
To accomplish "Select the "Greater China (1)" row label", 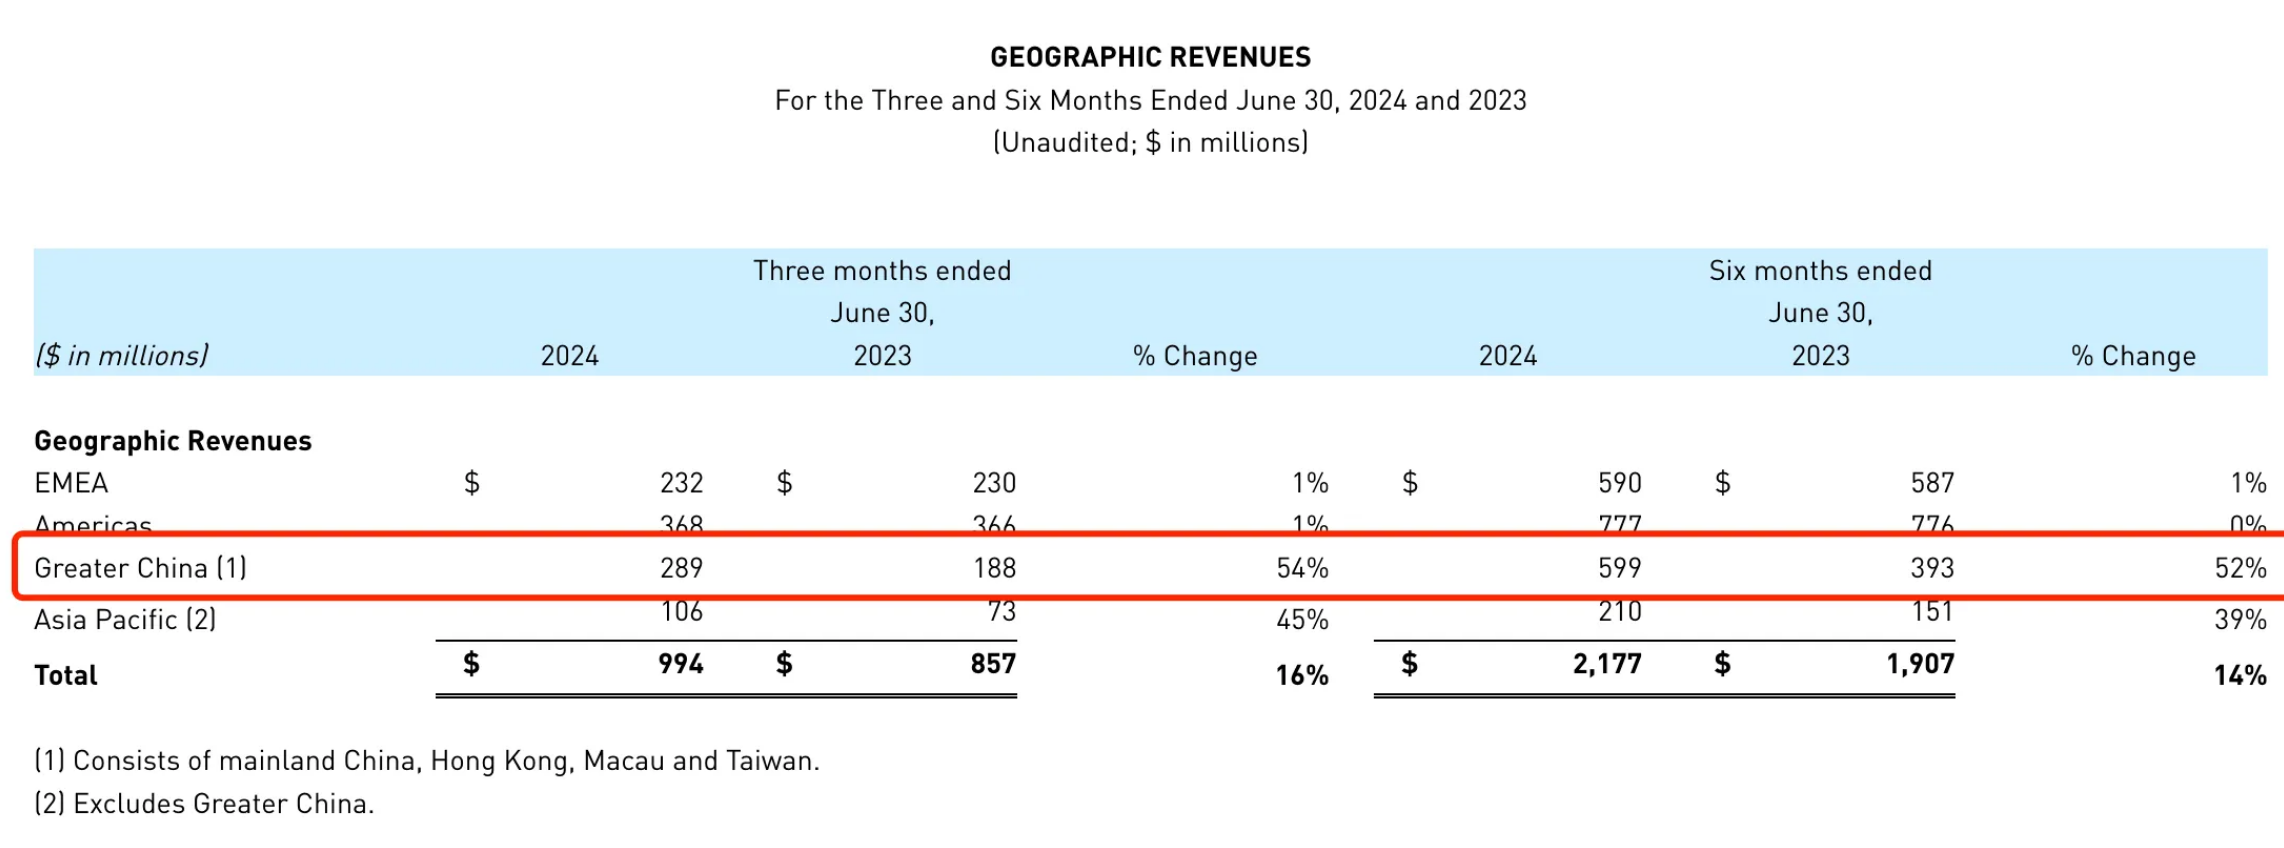I will [140, 568].
